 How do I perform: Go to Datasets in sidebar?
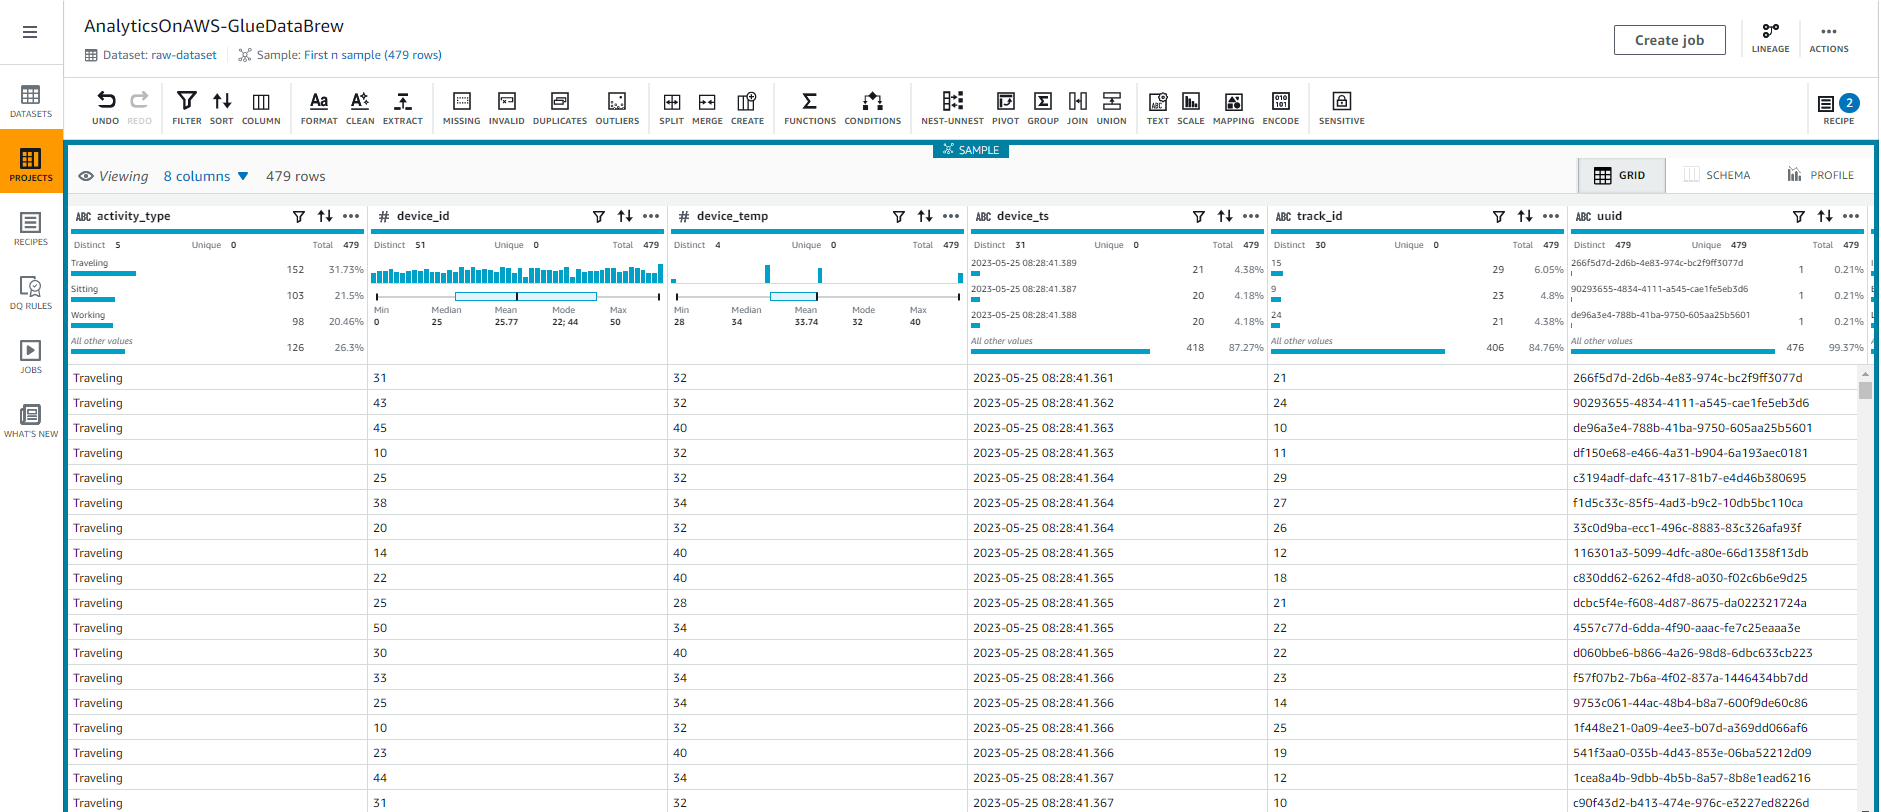click(x=31, y=101)
